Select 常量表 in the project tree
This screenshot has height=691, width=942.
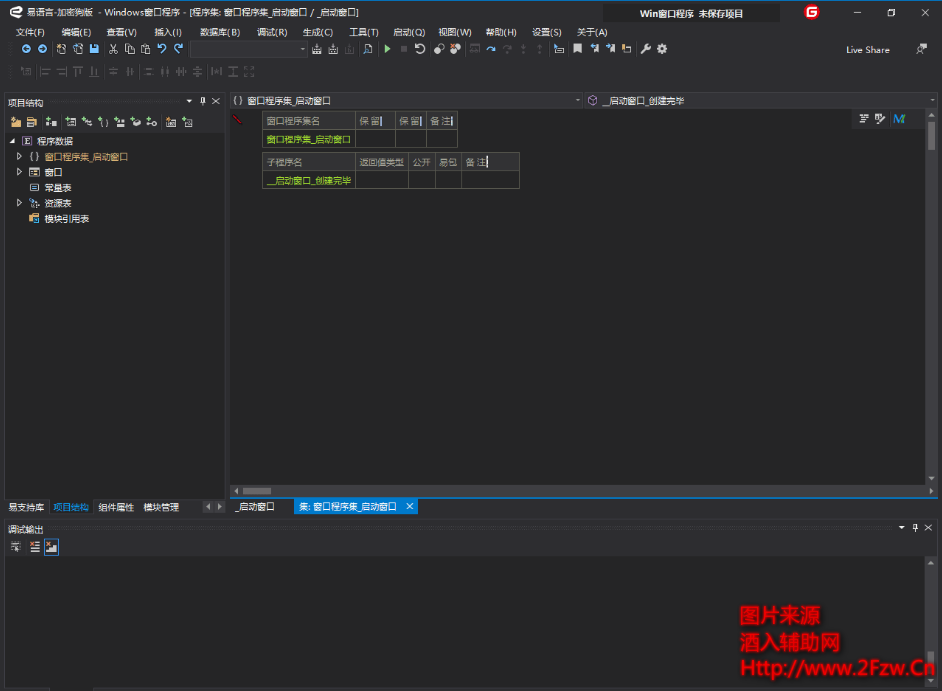[x=57, y=188]
